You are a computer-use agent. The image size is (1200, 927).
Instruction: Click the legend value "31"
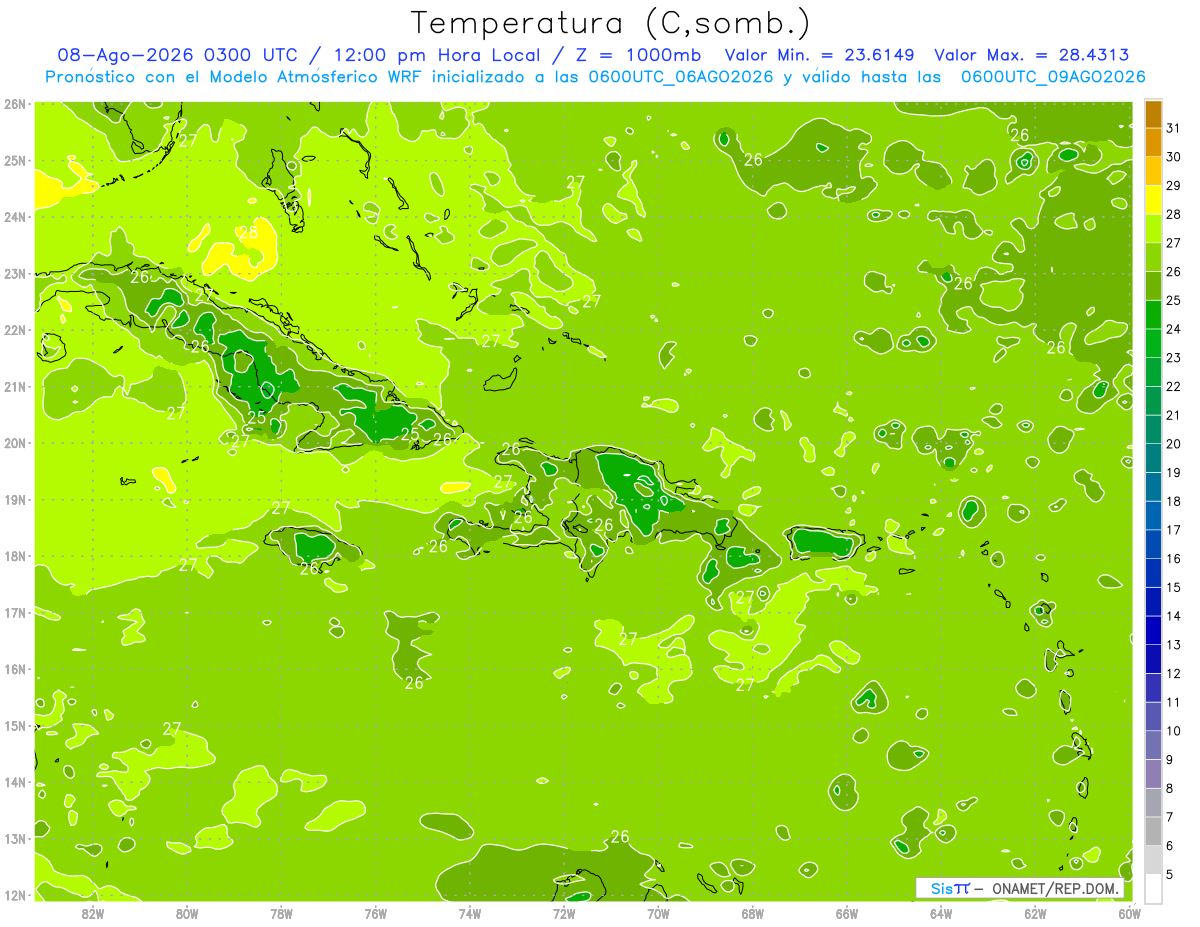tap(1174, 128)
